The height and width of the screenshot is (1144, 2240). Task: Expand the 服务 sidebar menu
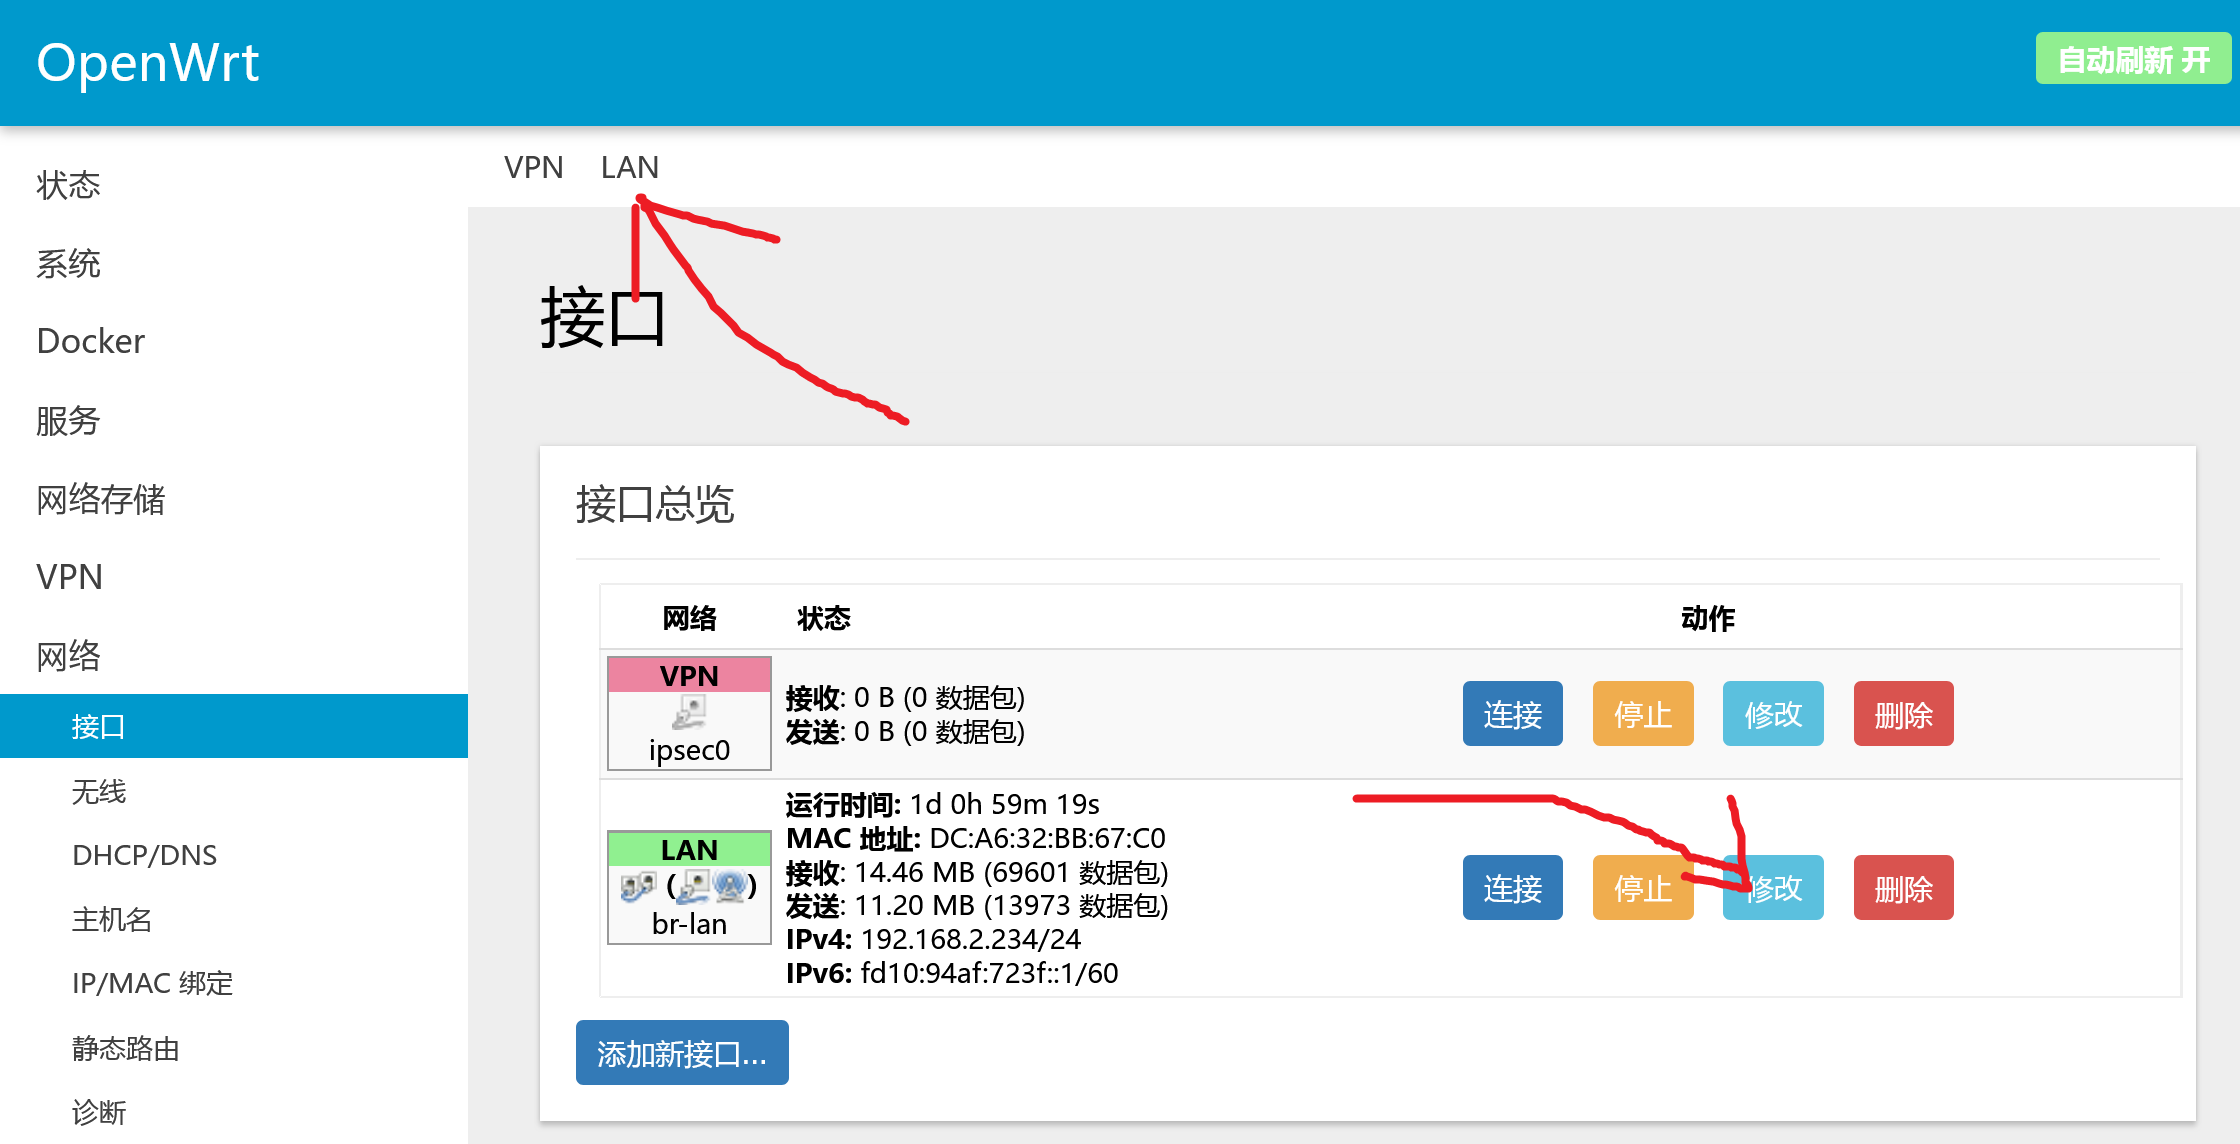tap(68, 421)
